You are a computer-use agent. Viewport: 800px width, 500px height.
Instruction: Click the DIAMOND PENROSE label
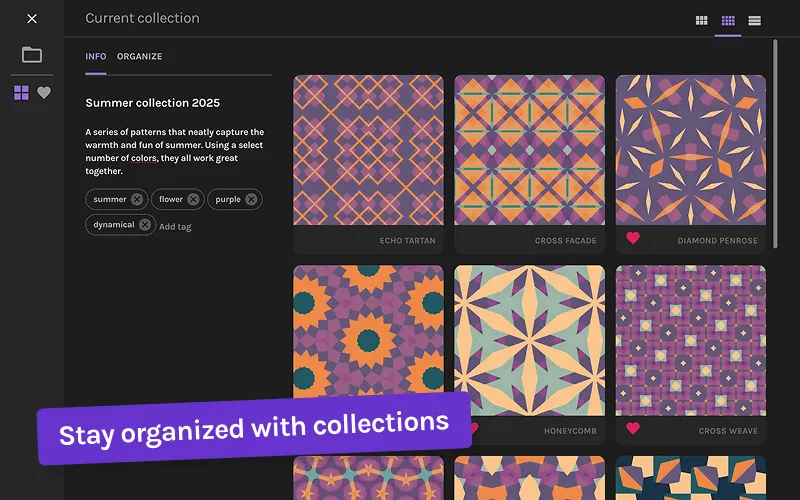tap(717, 241)
